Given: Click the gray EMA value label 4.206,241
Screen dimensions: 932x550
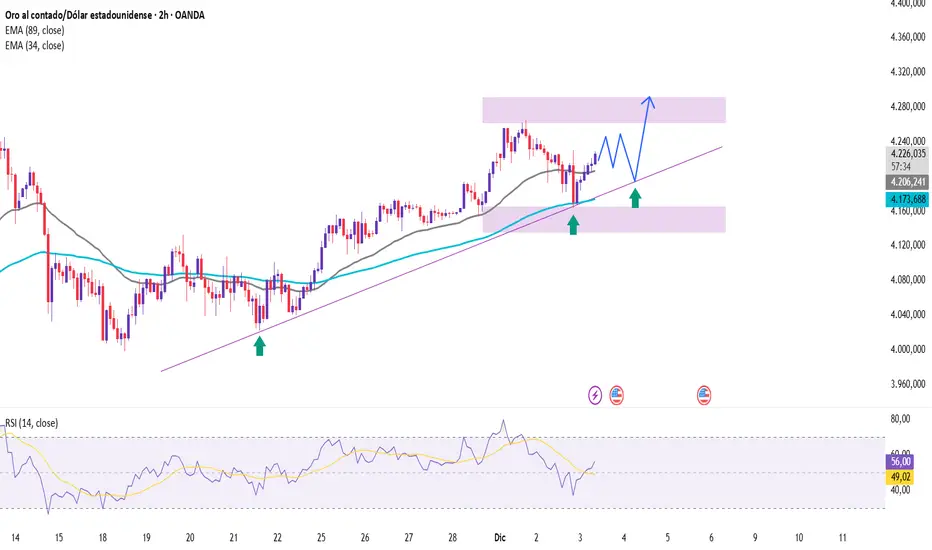Looking at the screenshot, I should (x=908, y=182).
